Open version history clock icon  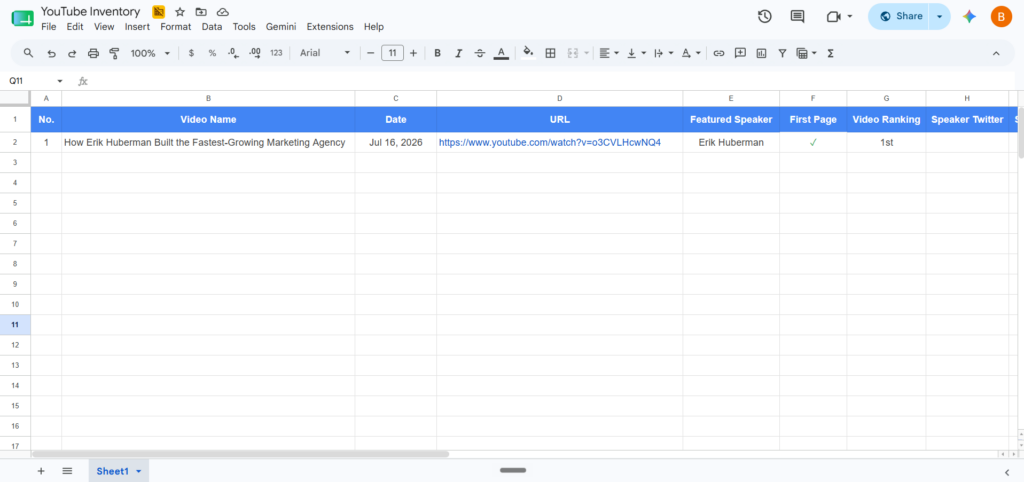(765, 16)
